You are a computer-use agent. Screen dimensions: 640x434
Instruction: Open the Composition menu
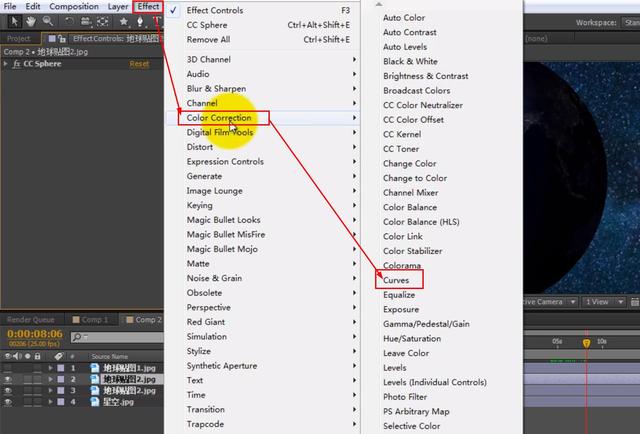pos(74,7)
